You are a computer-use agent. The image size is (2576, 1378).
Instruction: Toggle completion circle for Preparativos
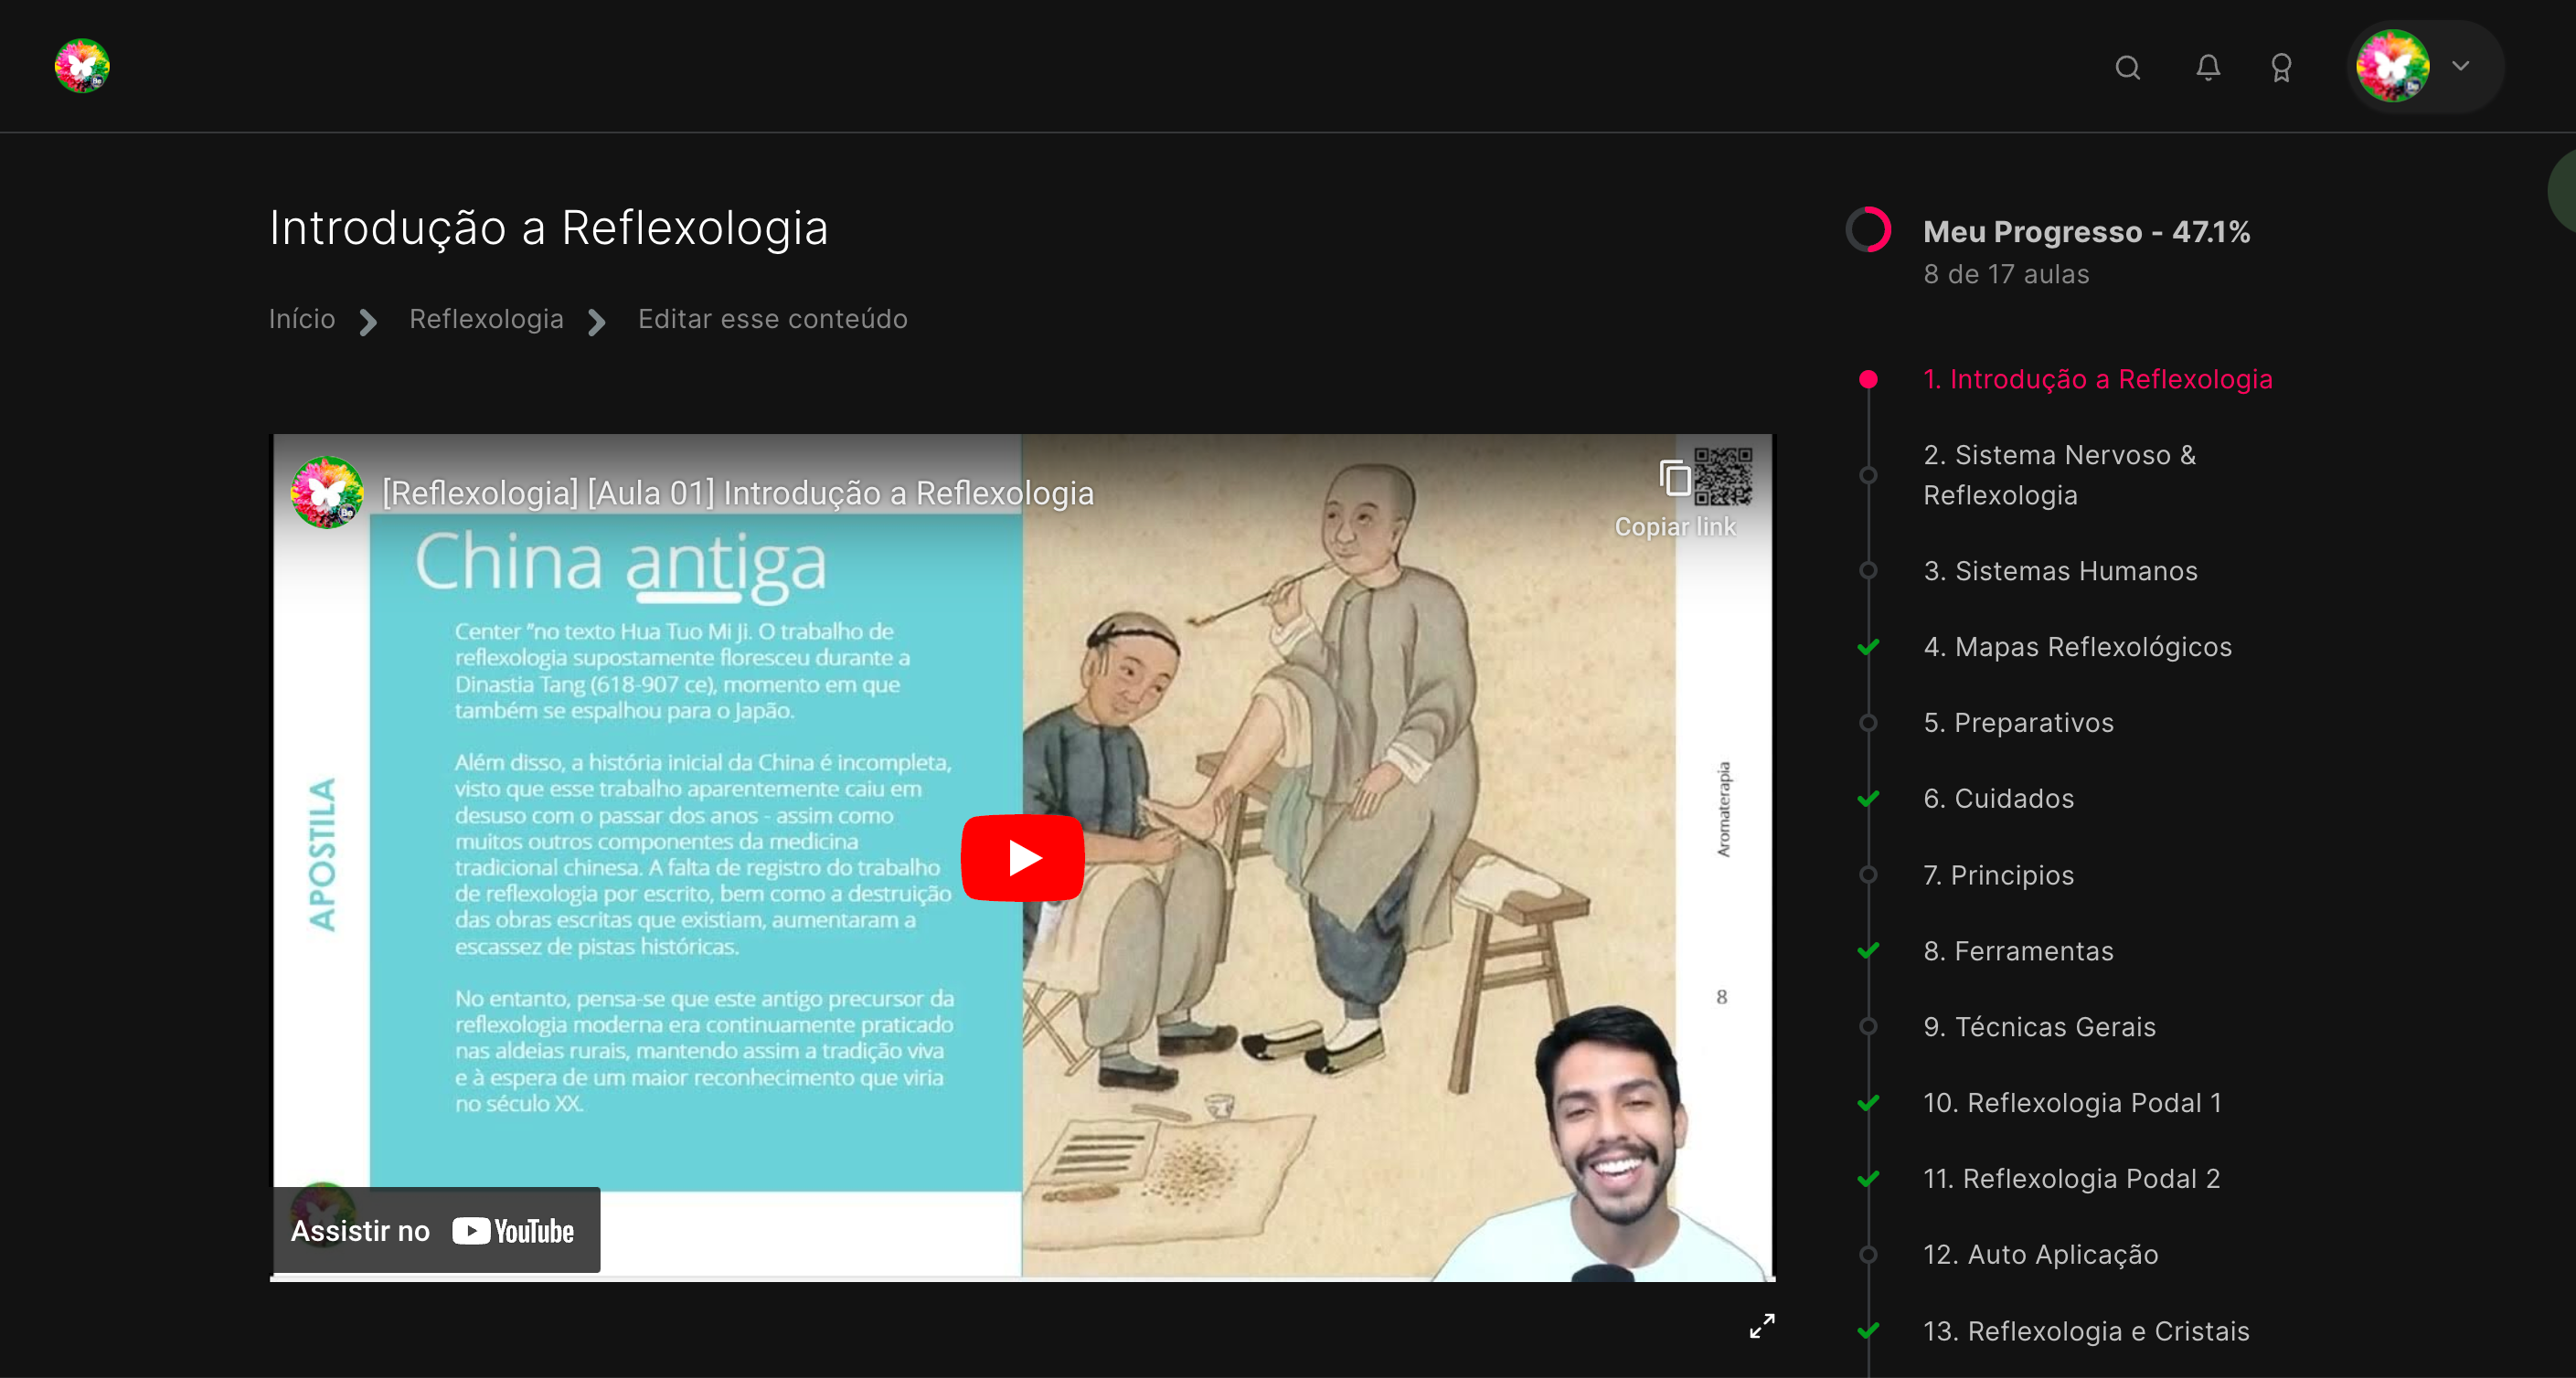[1868, 722]
